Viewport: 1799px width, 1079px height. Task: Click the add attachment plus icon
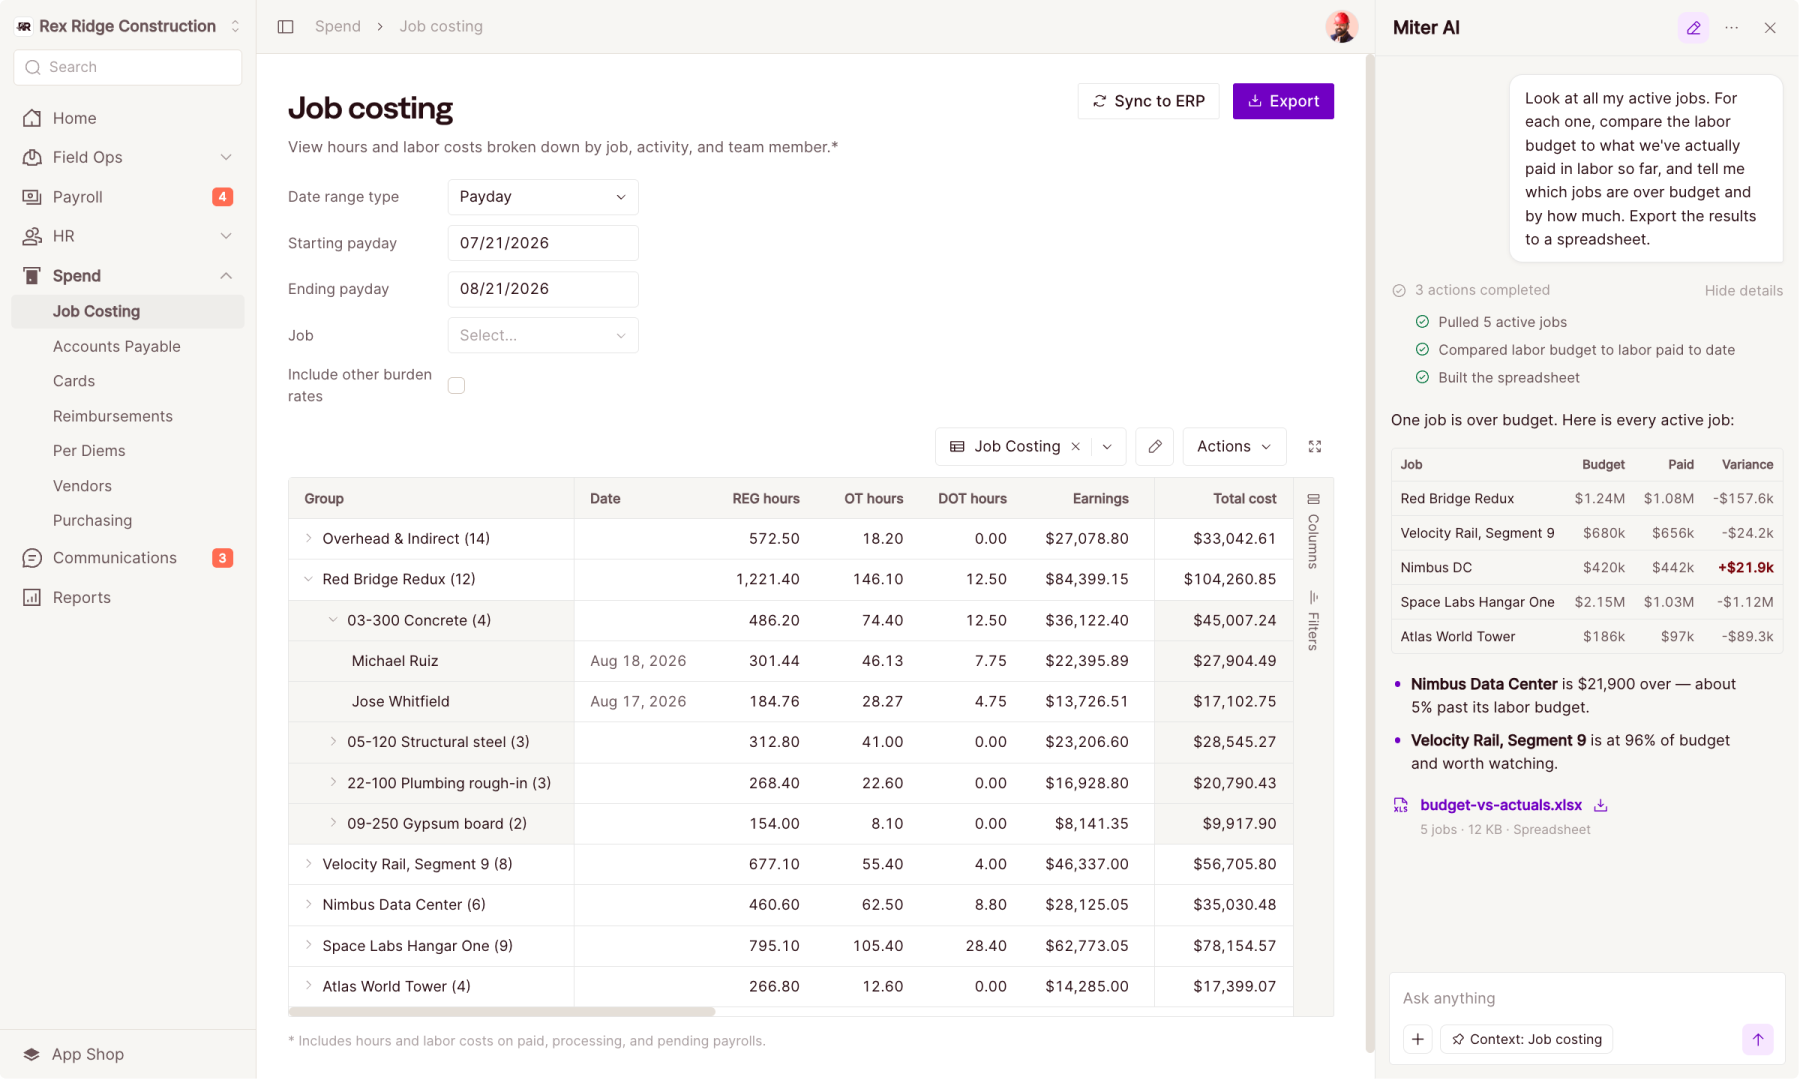pos(1417,1039)
